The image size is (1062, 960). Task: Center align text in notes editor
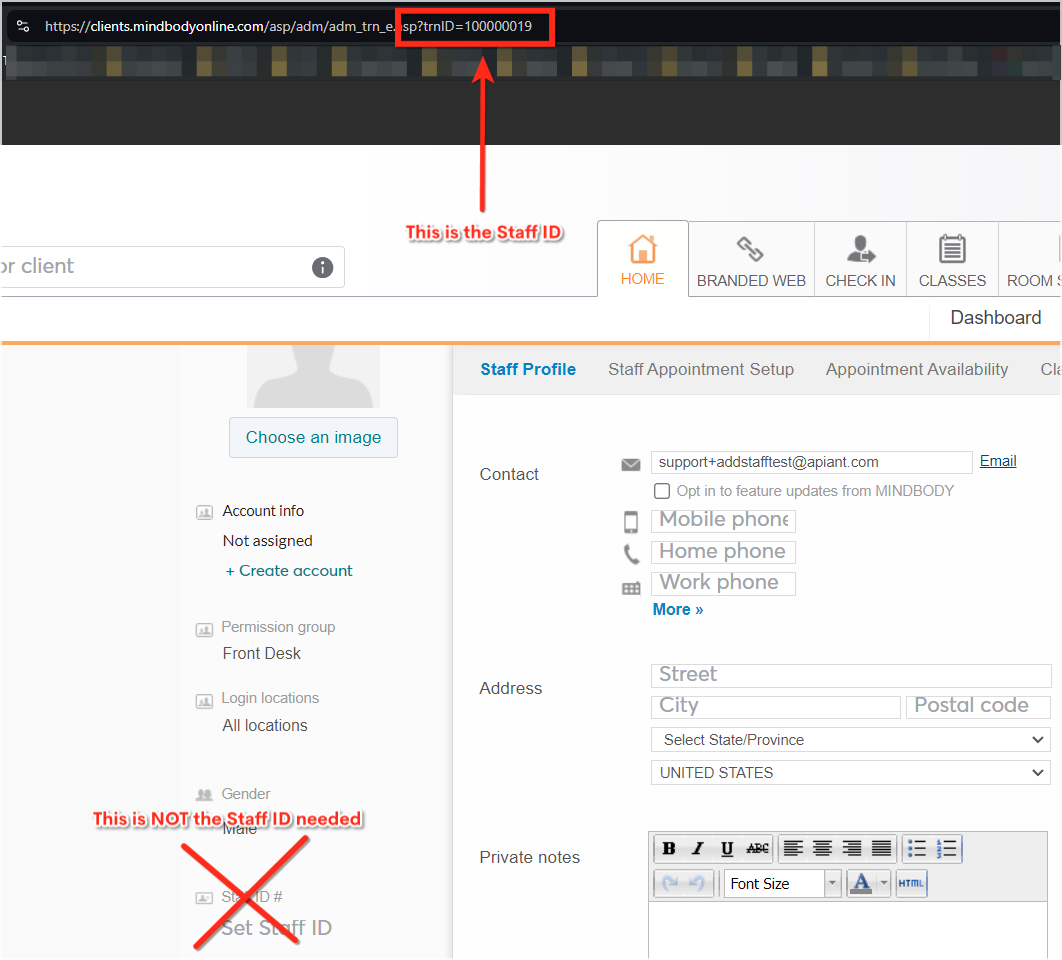822,849
